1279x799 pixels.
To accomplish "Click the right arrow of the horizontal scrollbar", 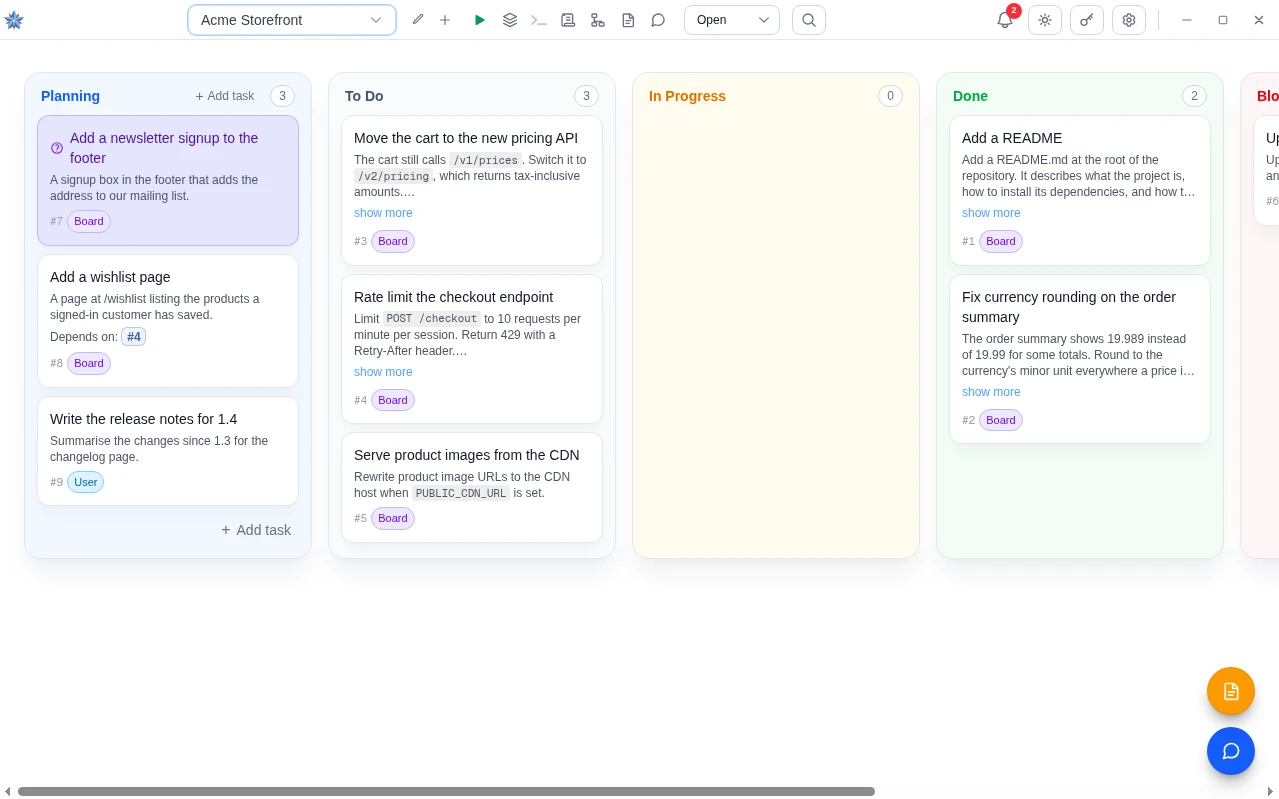I will pos(1271,791).
